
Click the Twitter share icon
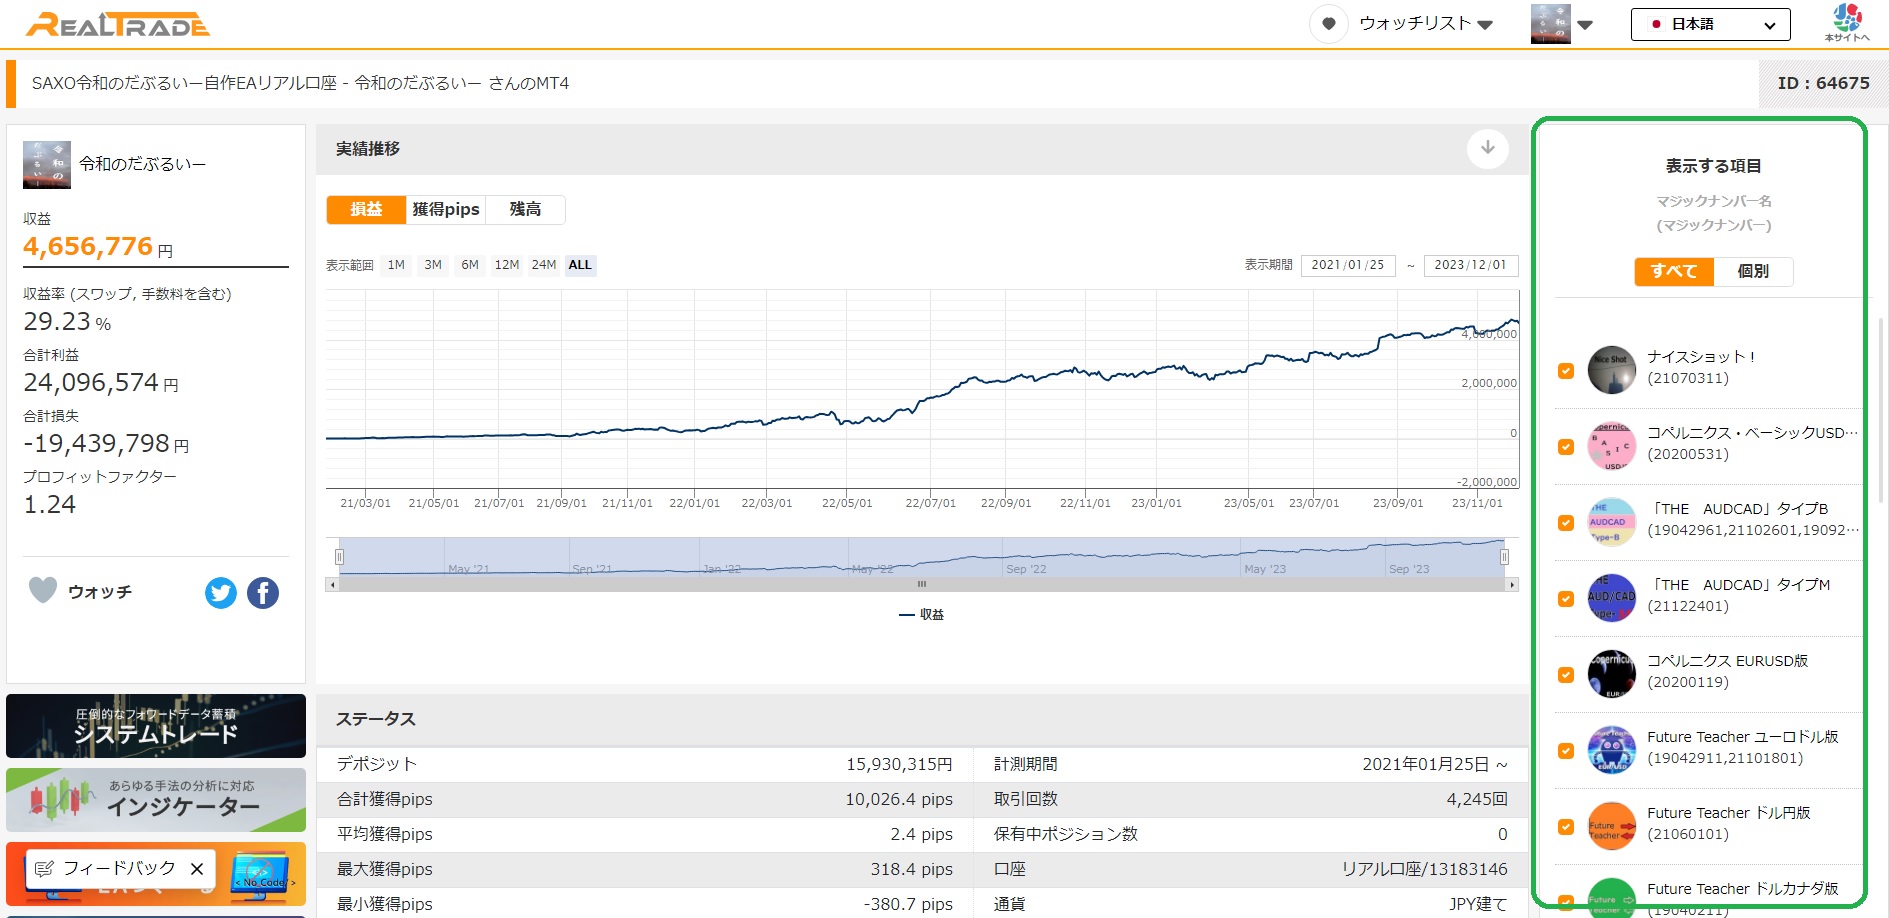point(221,593)
